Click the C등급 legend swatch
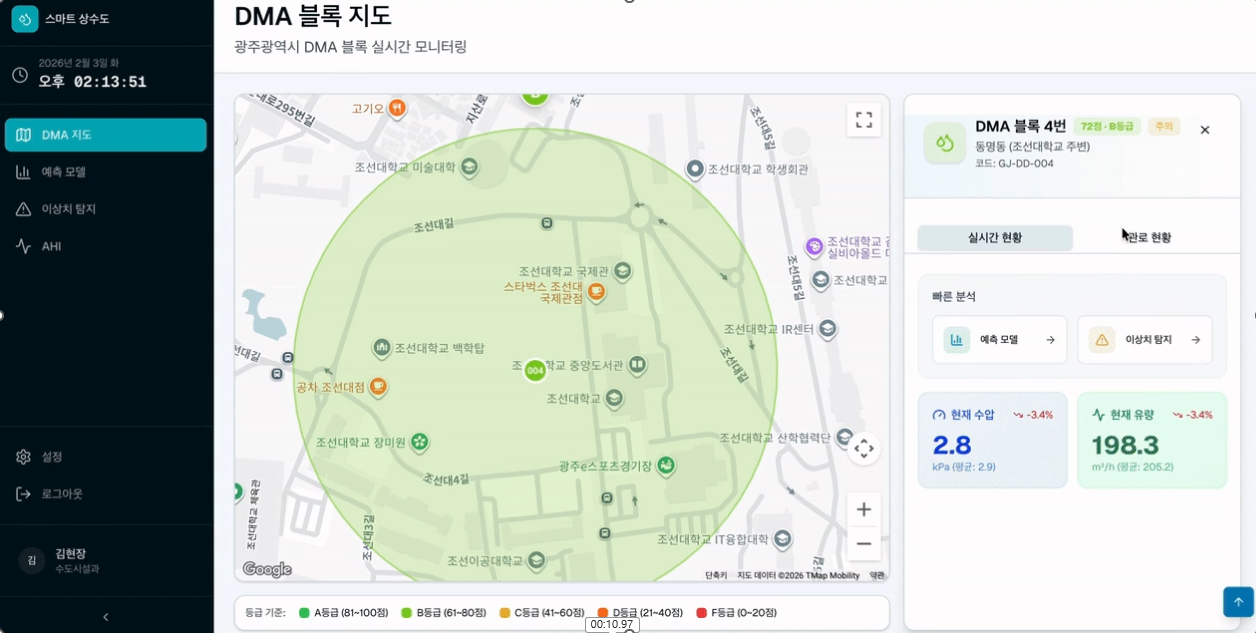This screenshot has width=1256, height=633. (505, 613)
